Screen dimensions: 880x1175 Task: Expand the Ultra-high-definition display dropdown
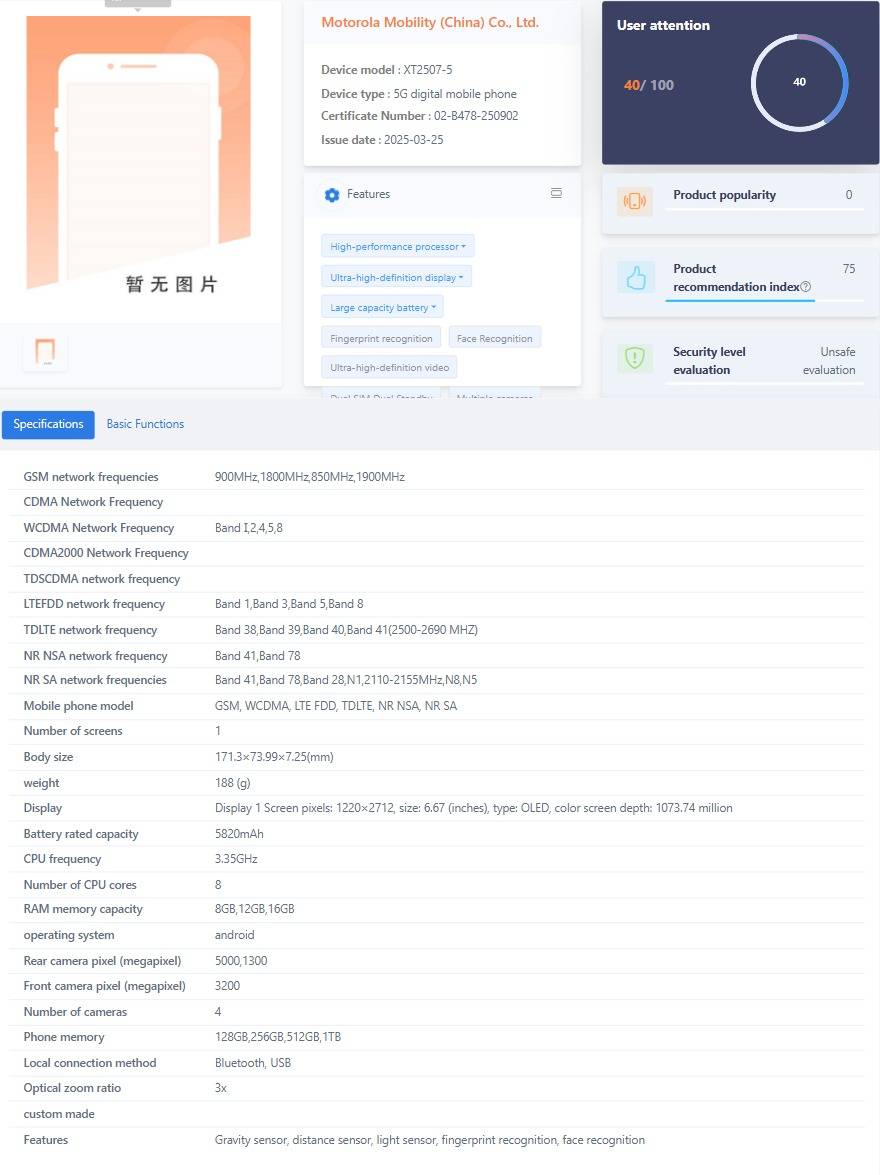click(396, 277)
